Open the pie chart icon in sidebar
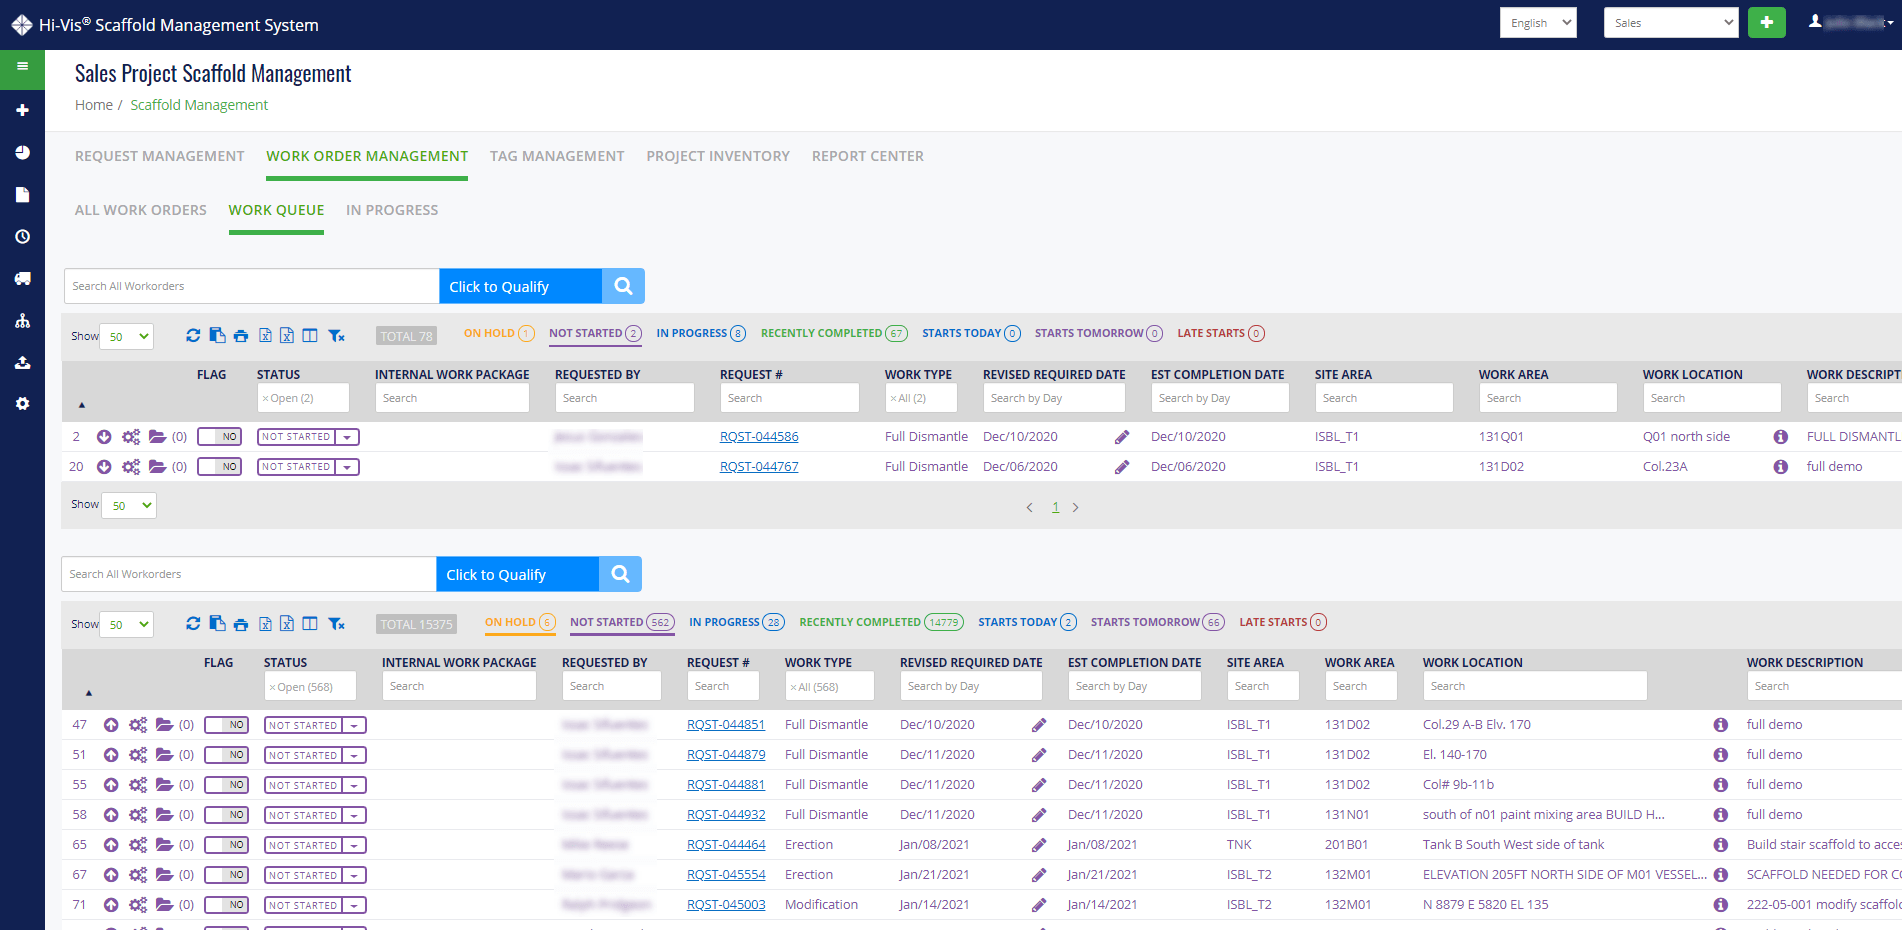1902x930 pixels. (22, 153)
